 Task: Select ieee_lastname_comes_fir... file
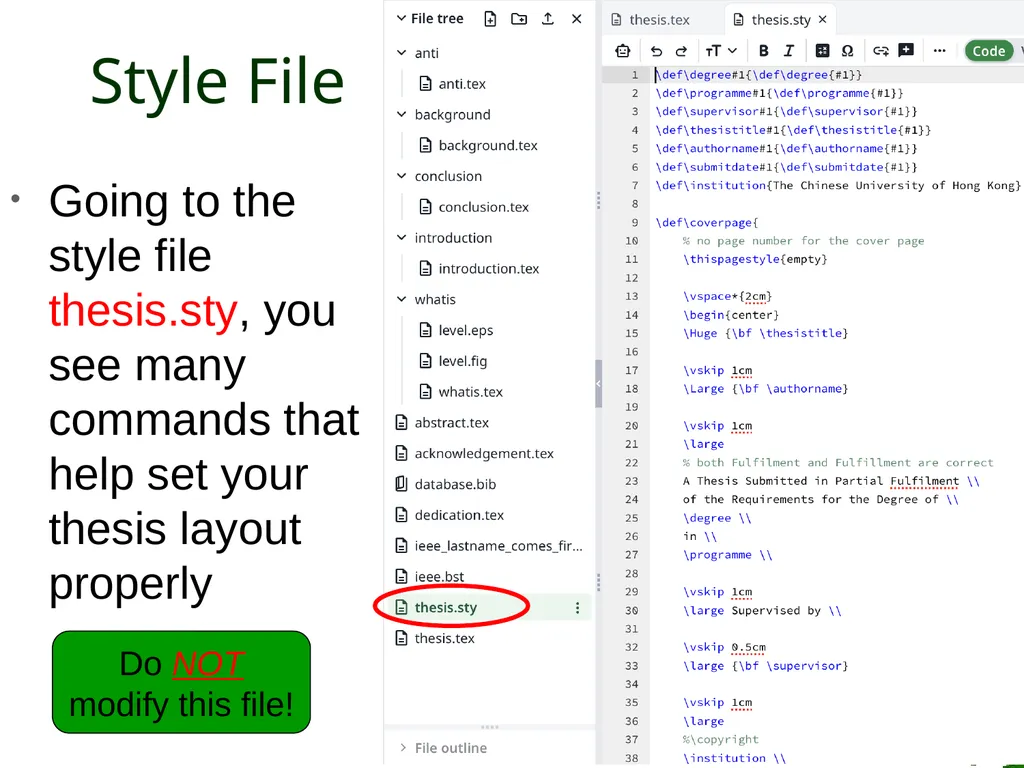pyautogui.click(x=498, y=546)
